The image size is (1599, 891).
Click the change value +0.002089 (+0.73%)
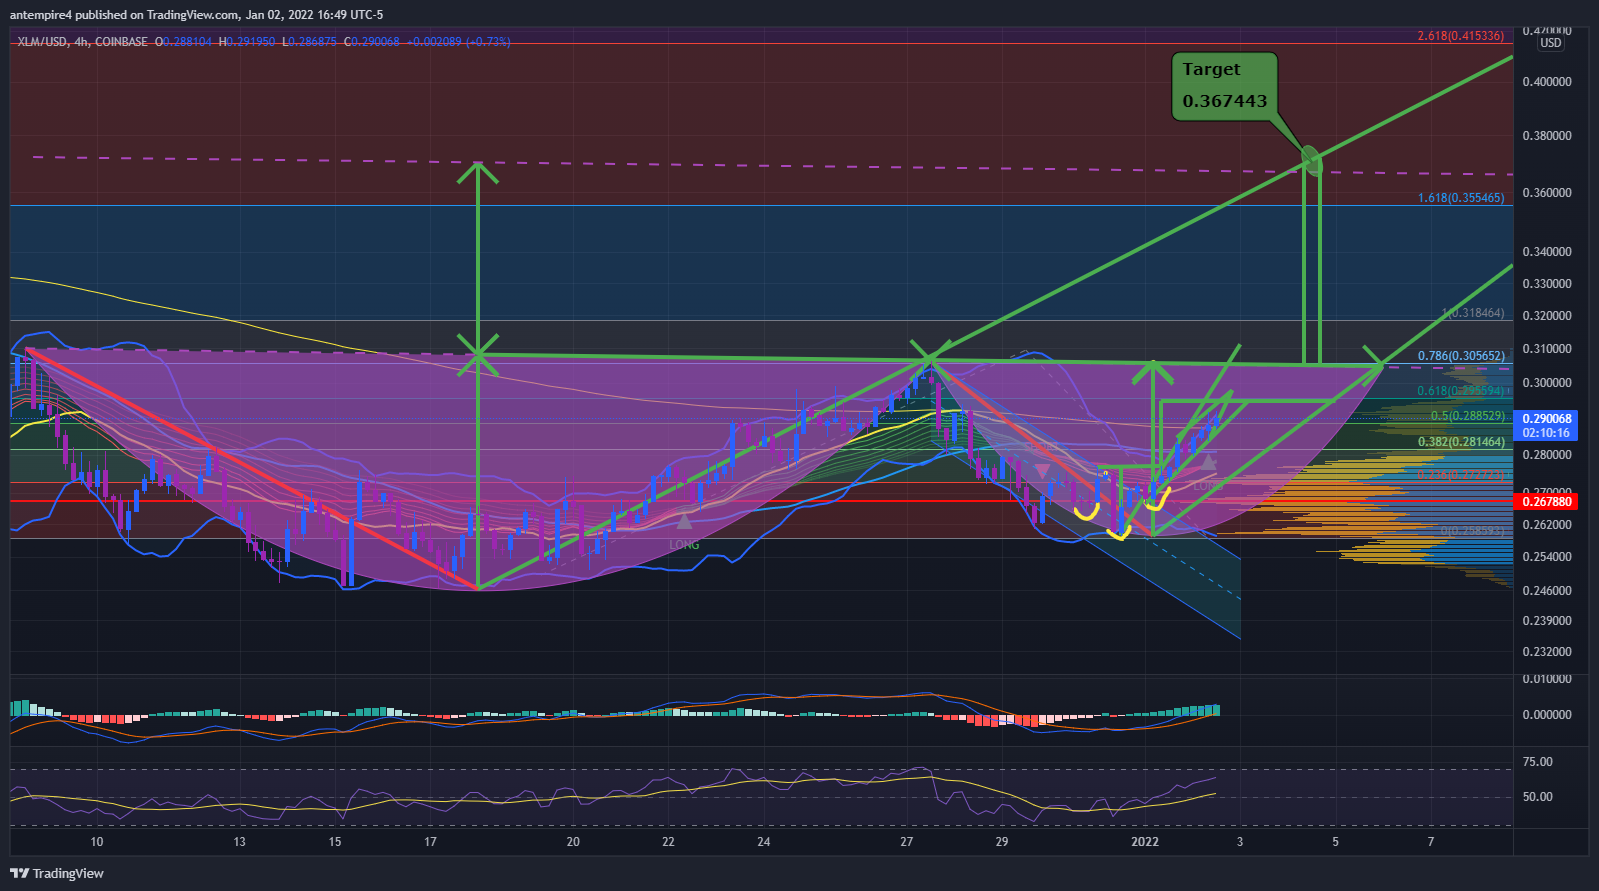[x=459, y=42]
